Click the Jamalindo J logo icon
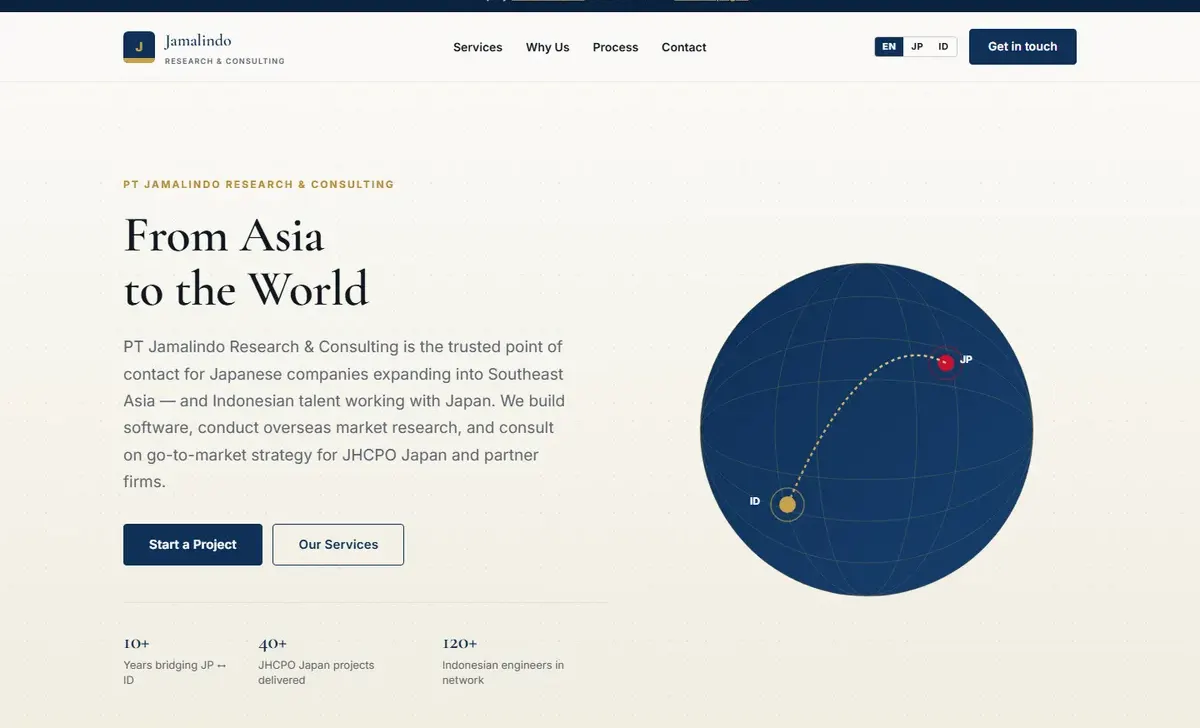 139,47
